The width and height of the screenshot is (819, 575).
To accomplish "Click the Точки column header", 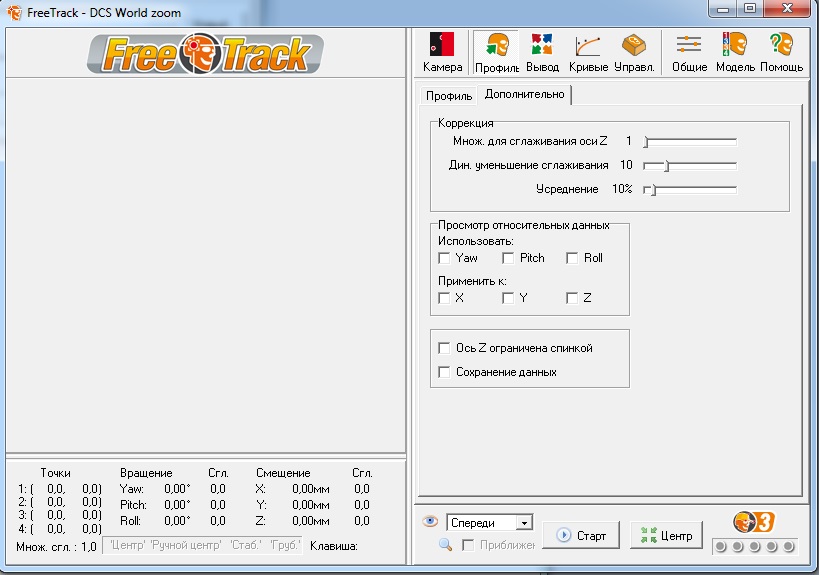I will pos(55,473).
